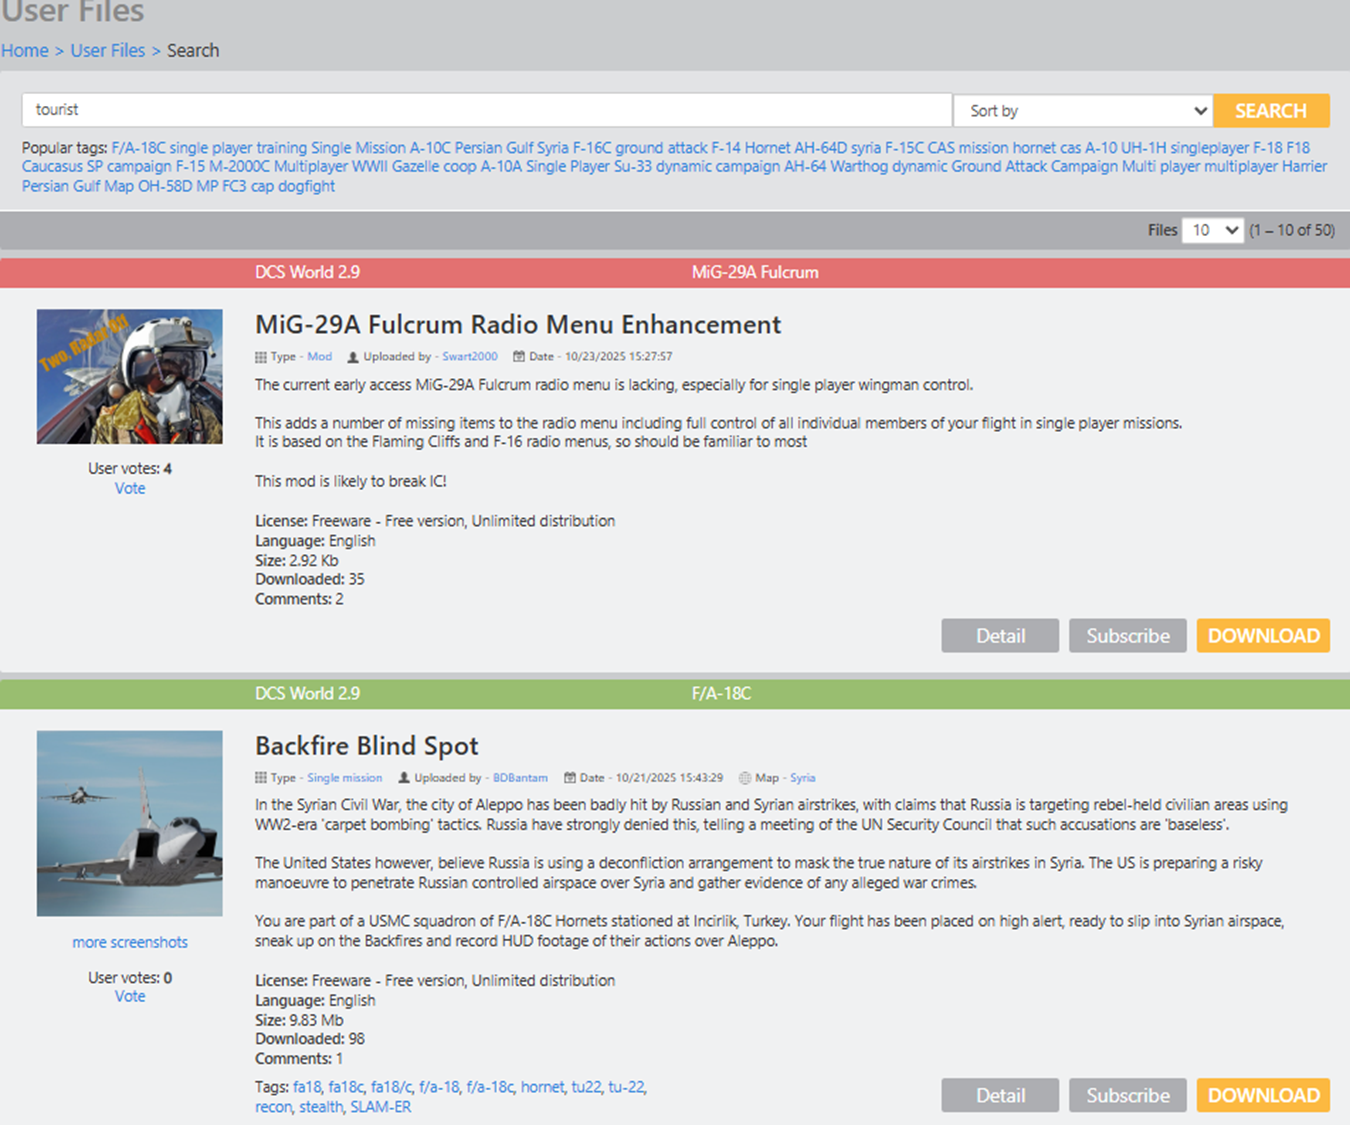1350x1125 pixels.
Task: Click the '(1 – 10 of 50)' results count
Action: (1292, 230)
